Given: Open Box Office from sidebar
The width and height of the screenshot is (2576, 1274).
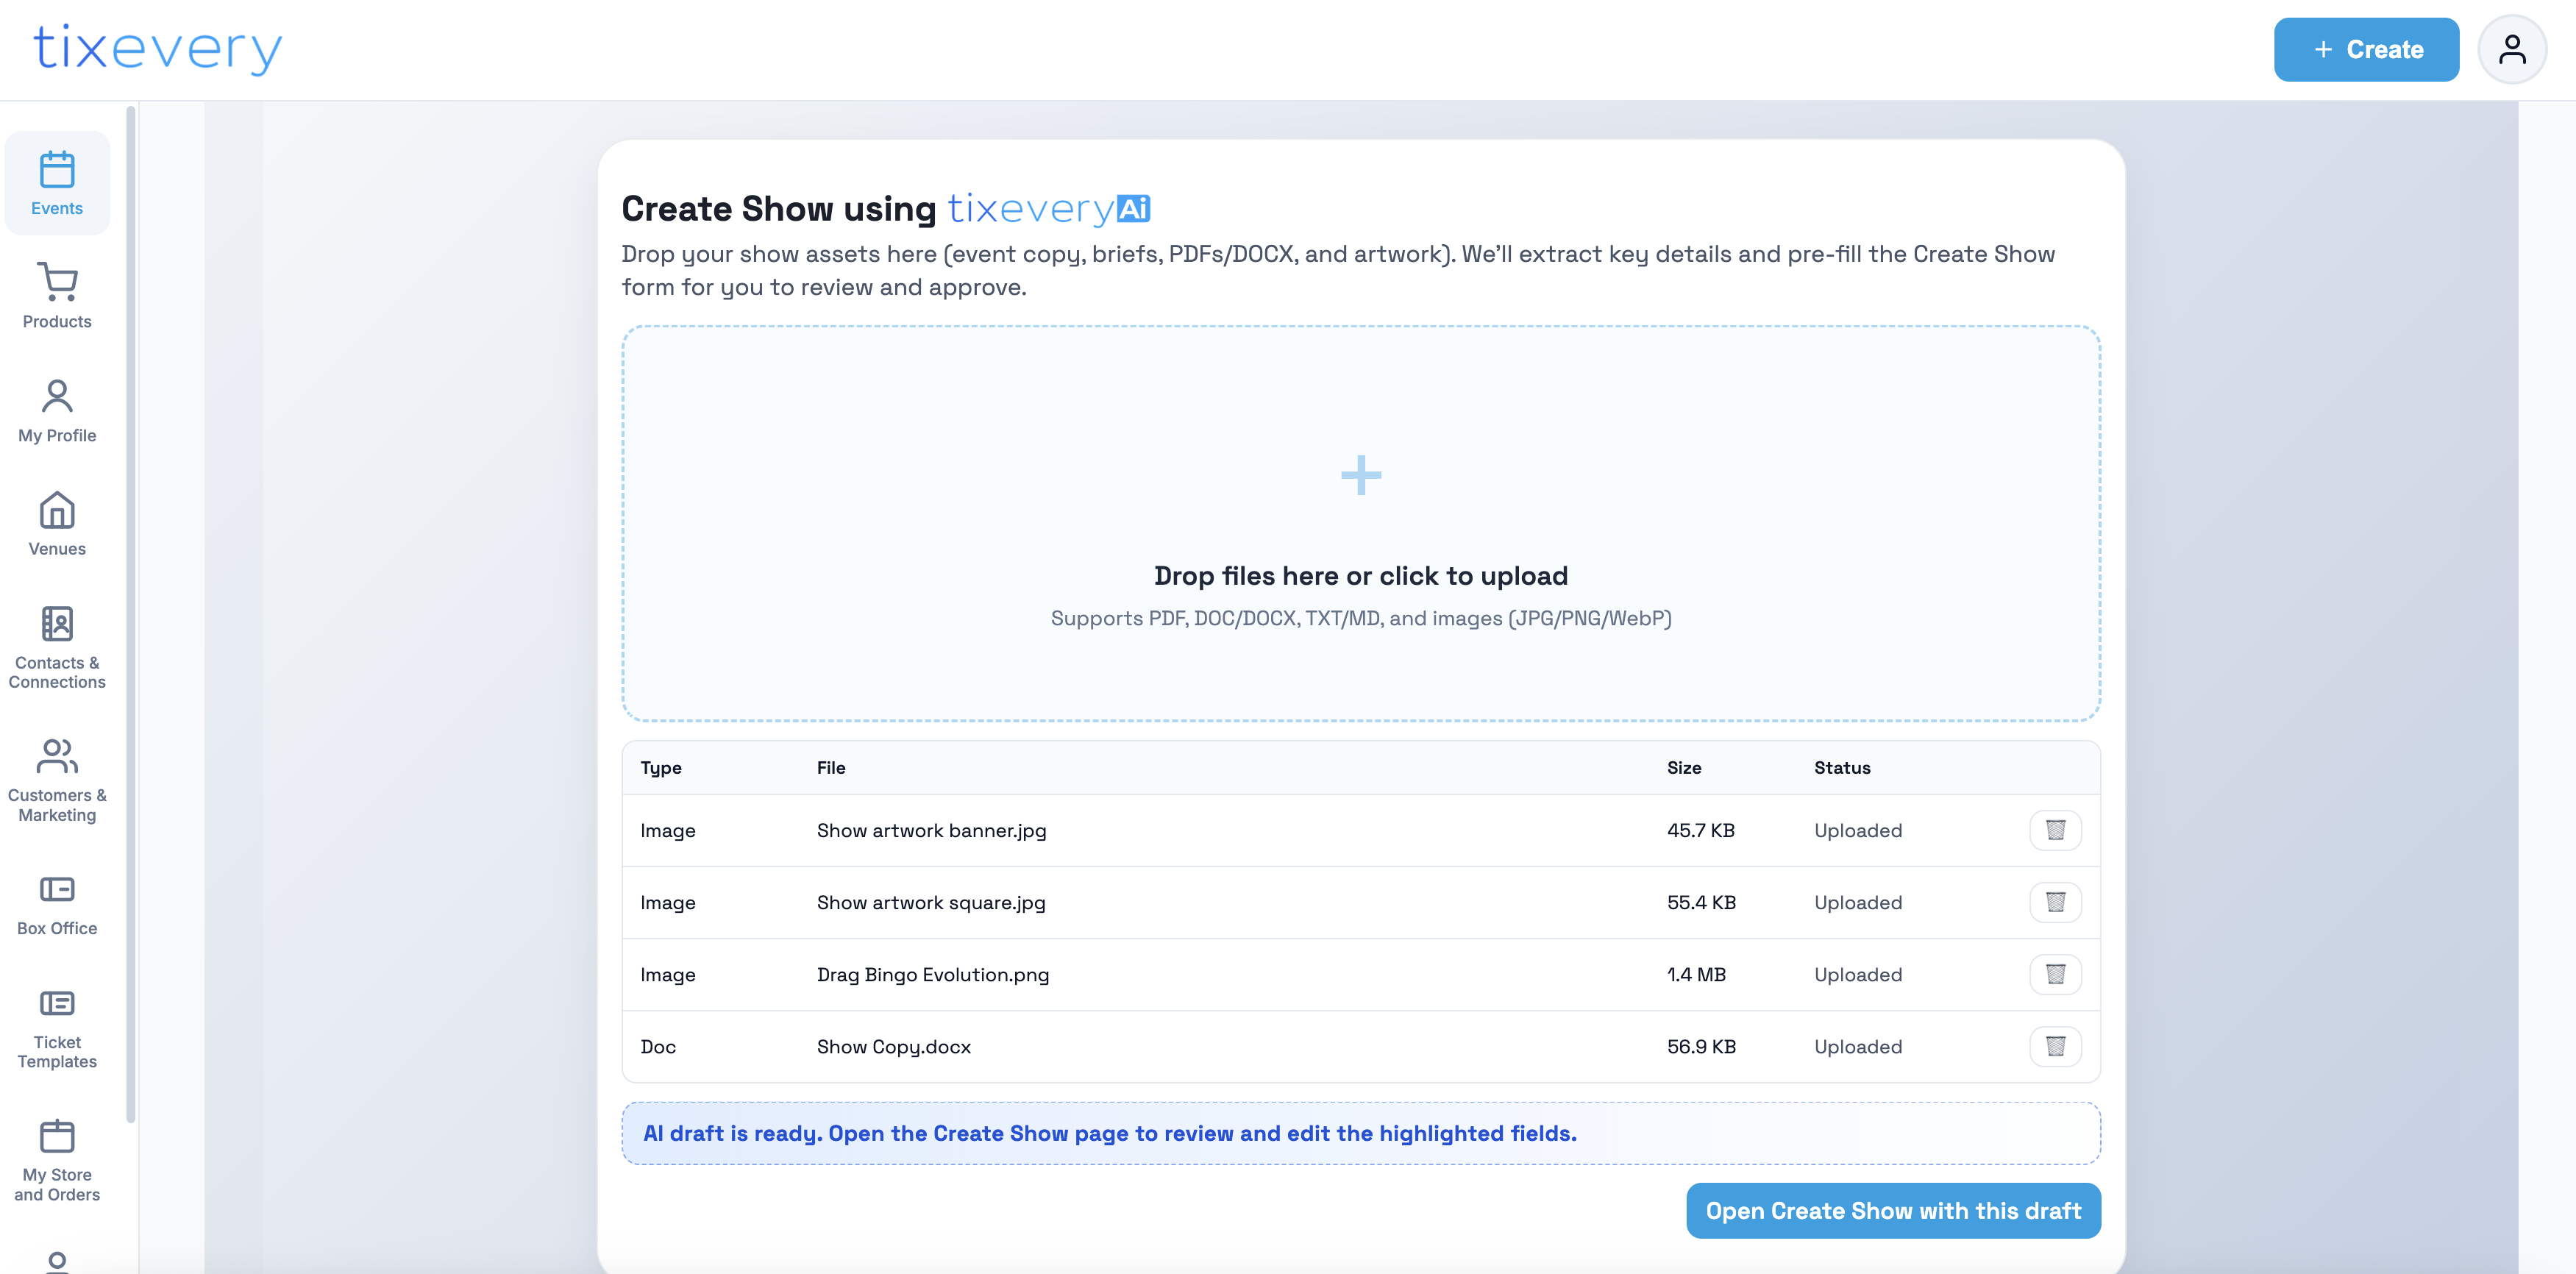Looking at the screenshot, I should point(57,905).
